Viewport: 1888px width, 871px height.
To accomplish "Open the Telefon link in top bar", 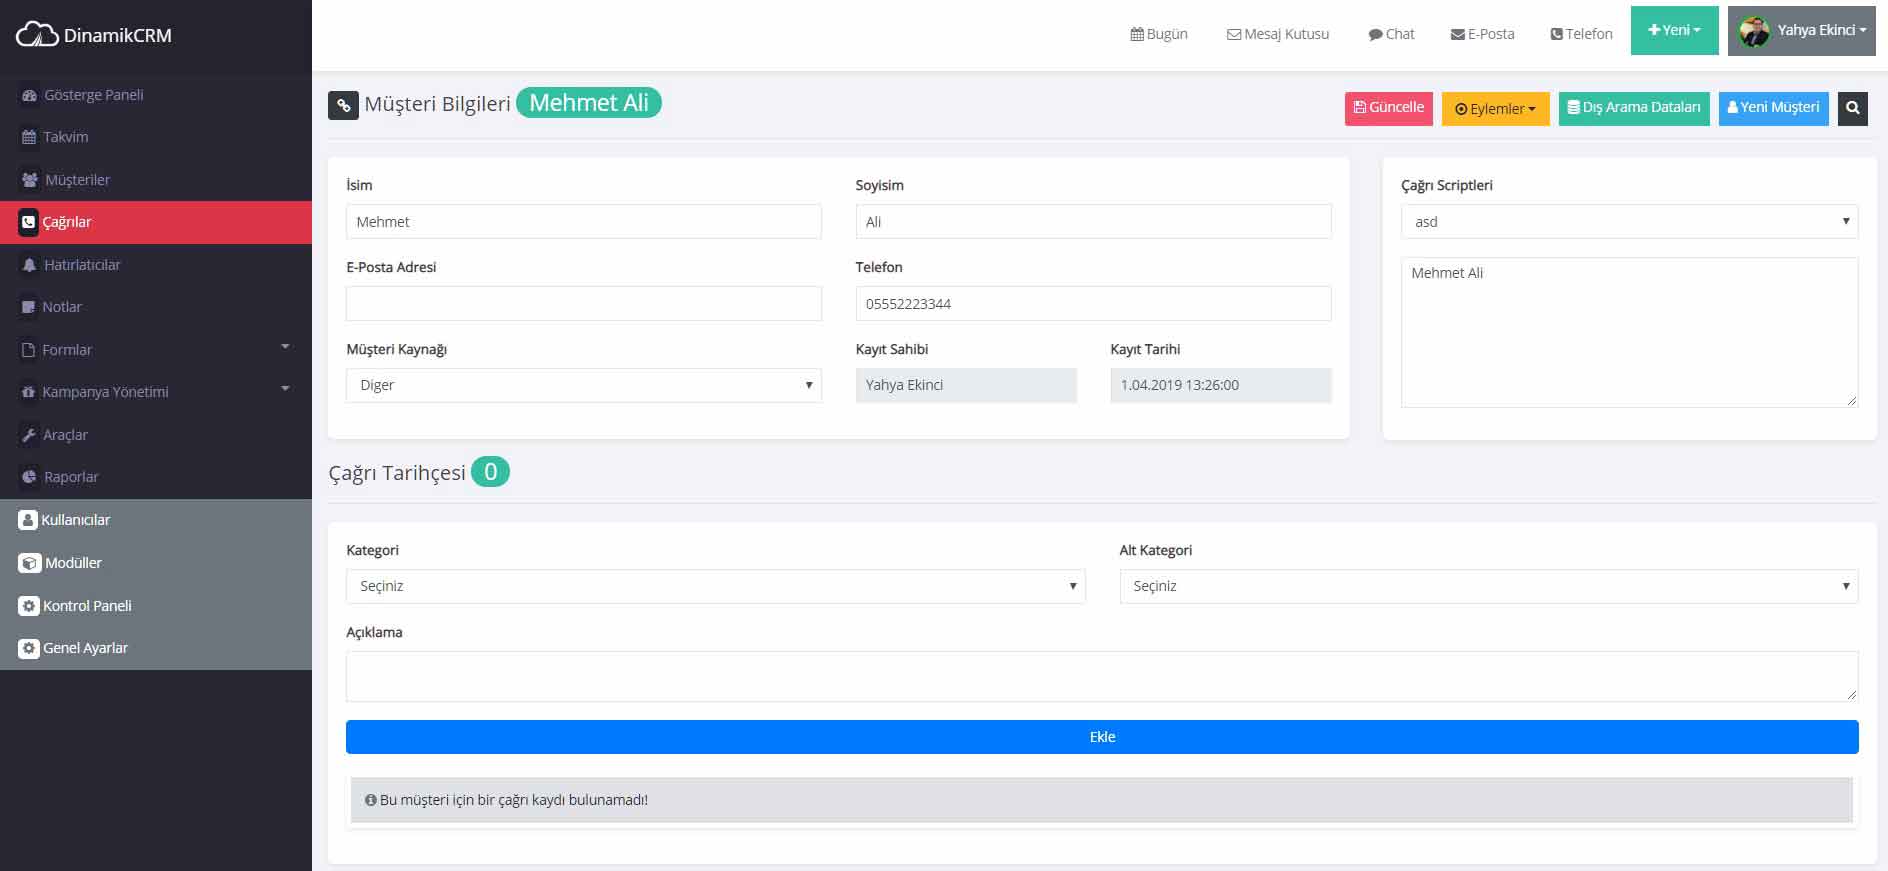I will pos(1581,34).
